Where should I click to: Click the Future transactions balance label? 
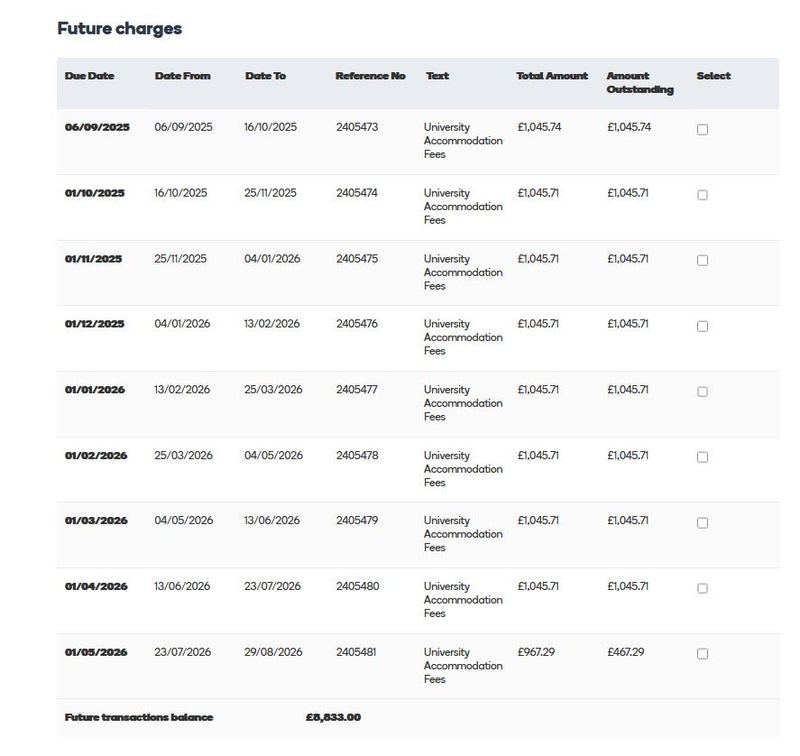coord(139,717)
